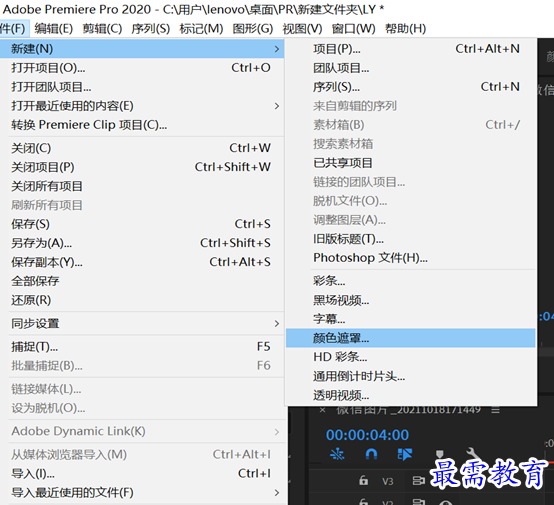Toggle the insert sequences as nests icon

(337, 454)
